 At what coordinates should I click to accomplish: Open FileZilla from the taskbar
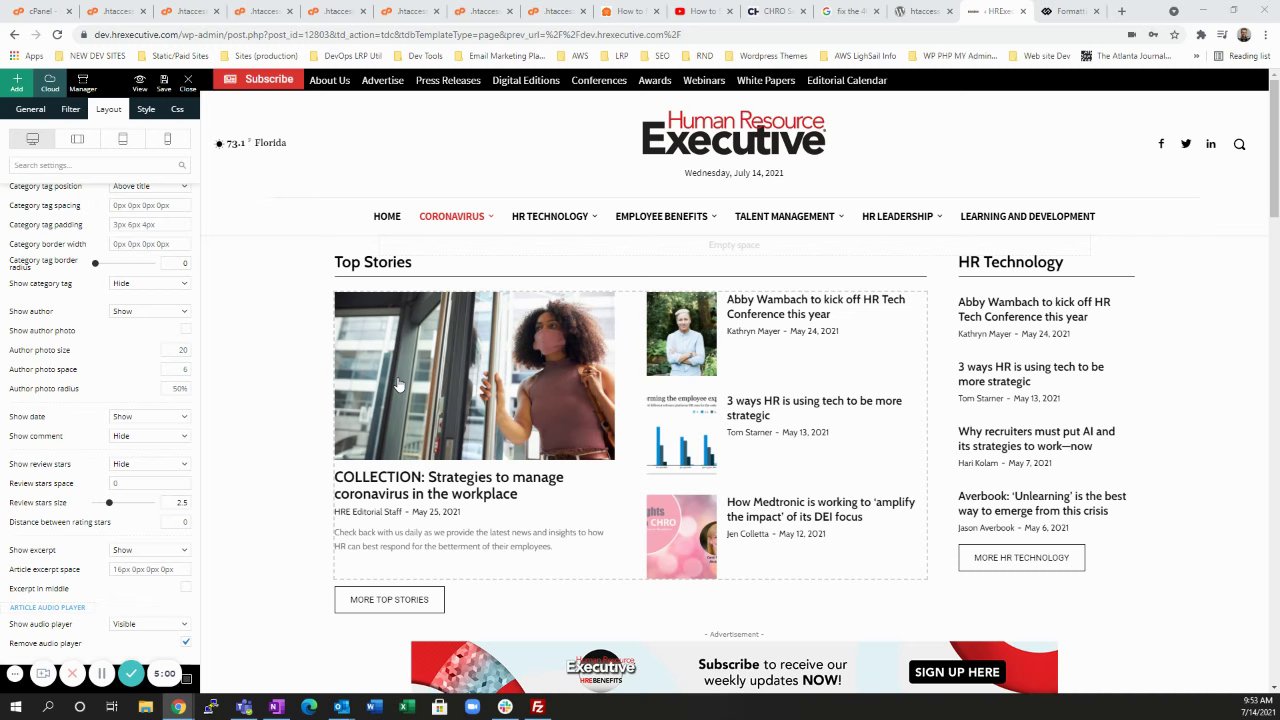click(537, 707)
